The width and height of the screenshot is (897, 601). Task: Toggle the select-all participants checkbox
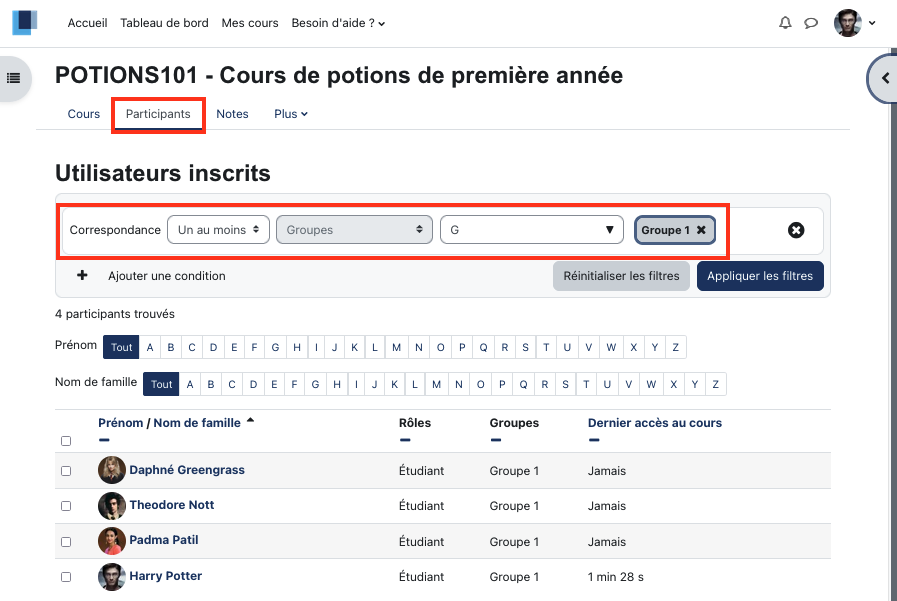66,441
